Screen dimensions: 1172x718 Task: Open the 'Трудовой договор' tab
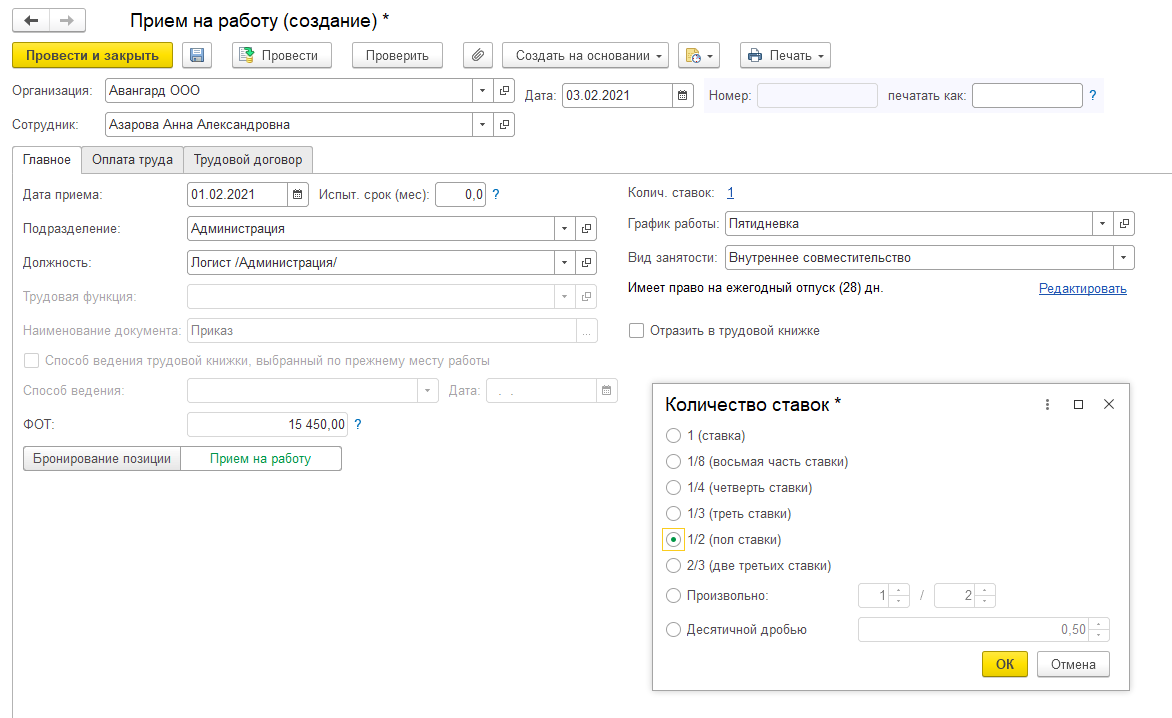coord(249,160)
